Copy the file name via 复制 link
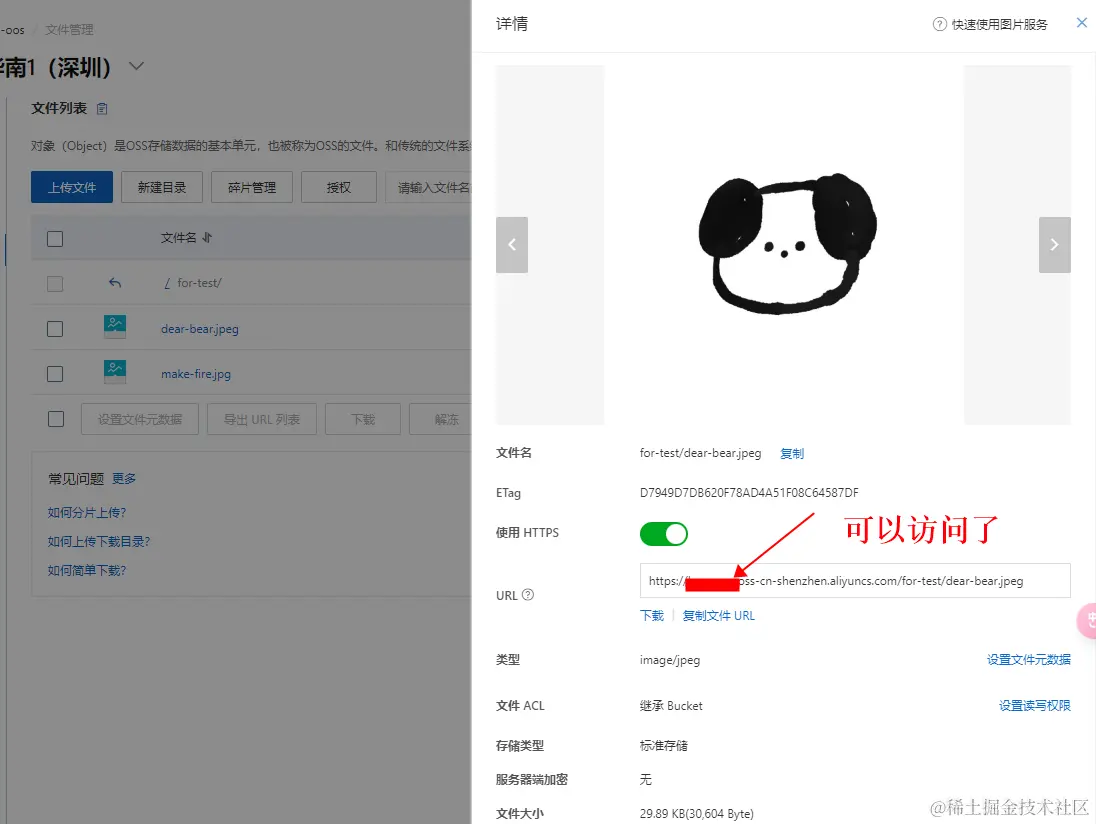Screen dimensions: 1096x824 (791, 454)
